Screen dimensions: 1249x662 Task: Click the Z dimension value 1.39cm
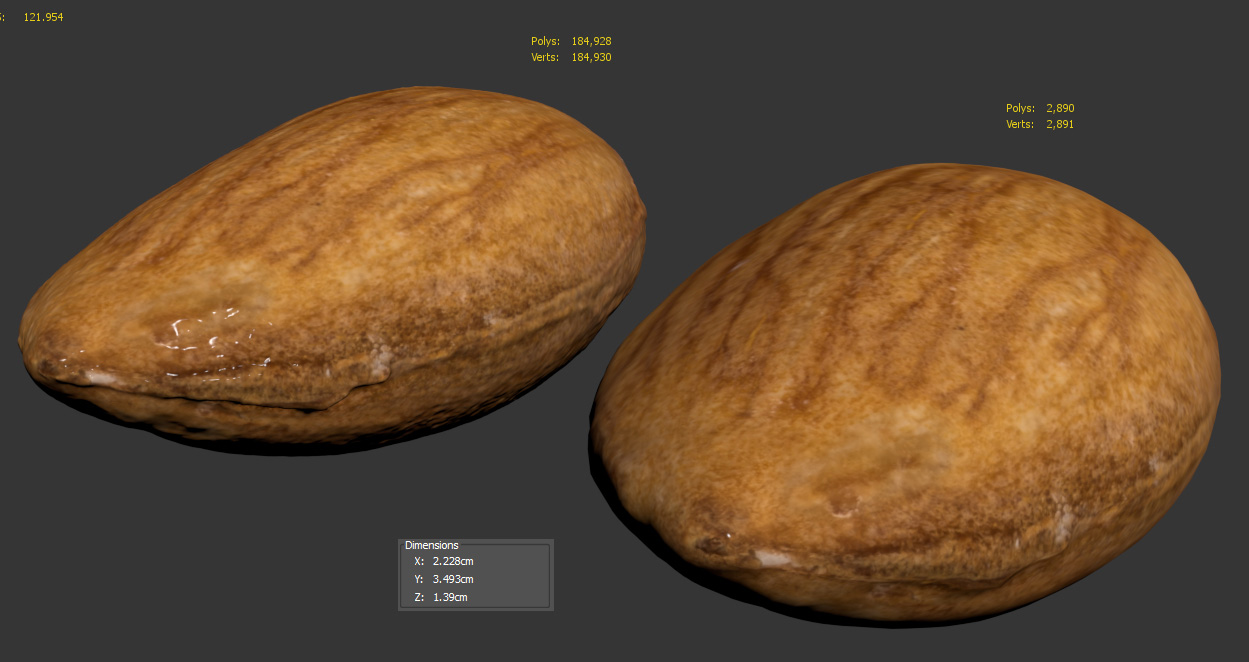(450, 598)
